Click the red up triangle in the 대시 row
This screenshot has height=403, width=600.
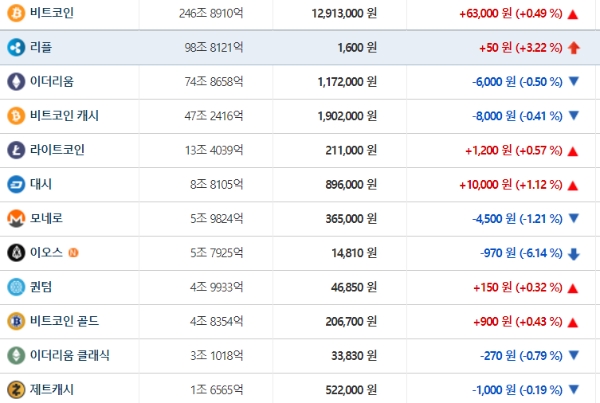tap(573, 186)
